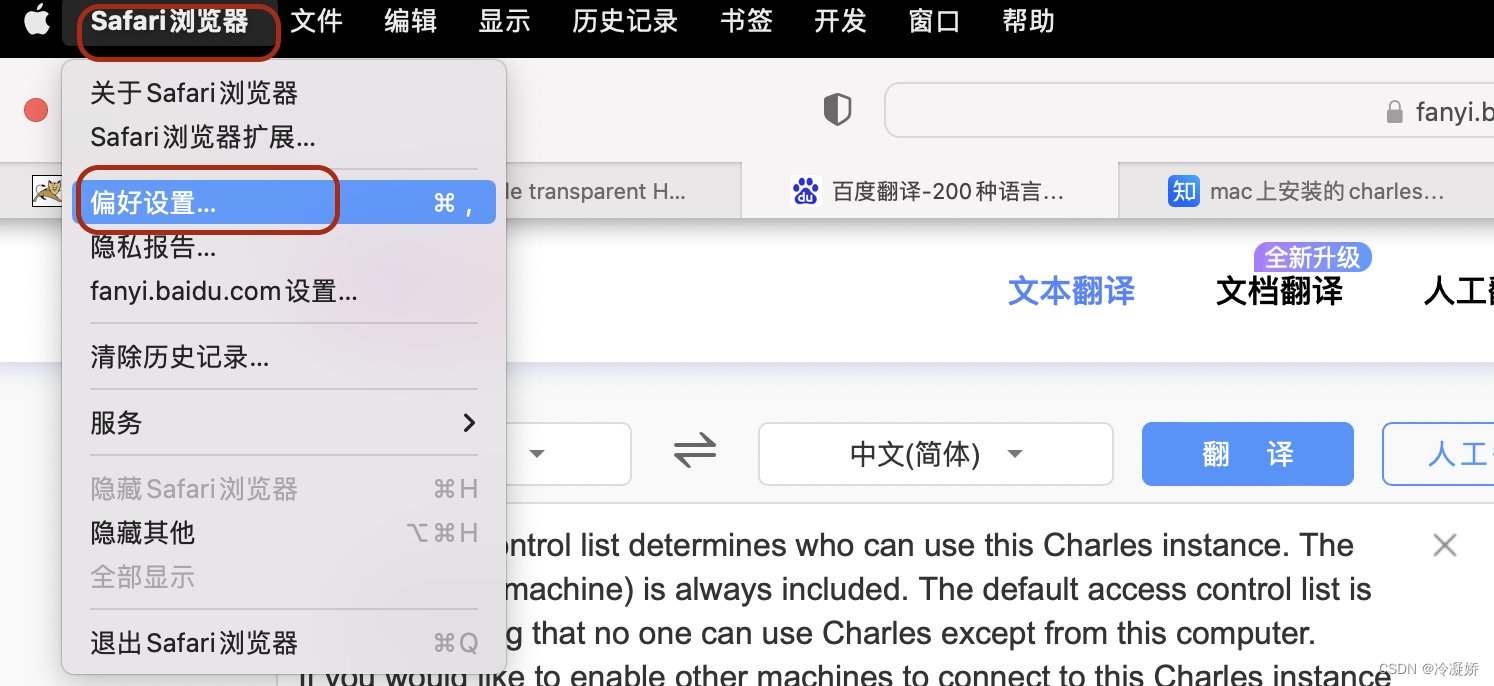Switch to the 百度翻译-200种语言 tab
Screen dimensions: 1494x686
[929, 191]
